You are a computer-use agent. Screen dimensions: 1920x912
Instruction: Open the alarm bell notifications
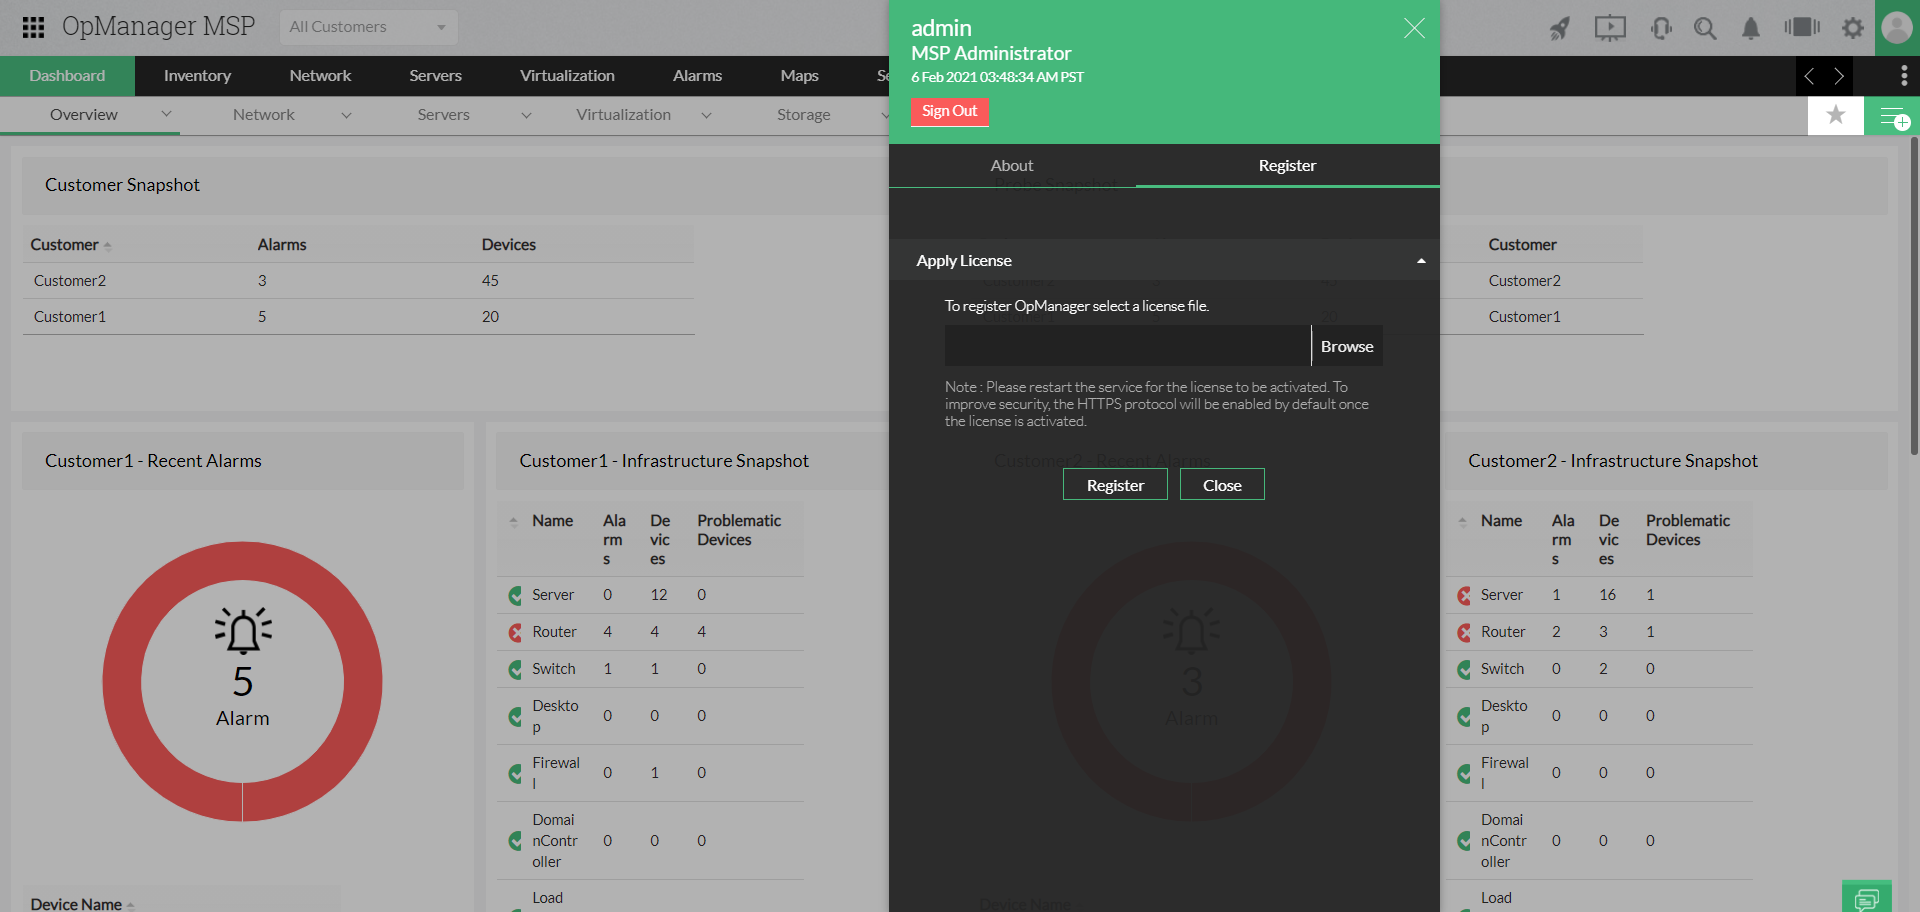tap(1751, 28)
